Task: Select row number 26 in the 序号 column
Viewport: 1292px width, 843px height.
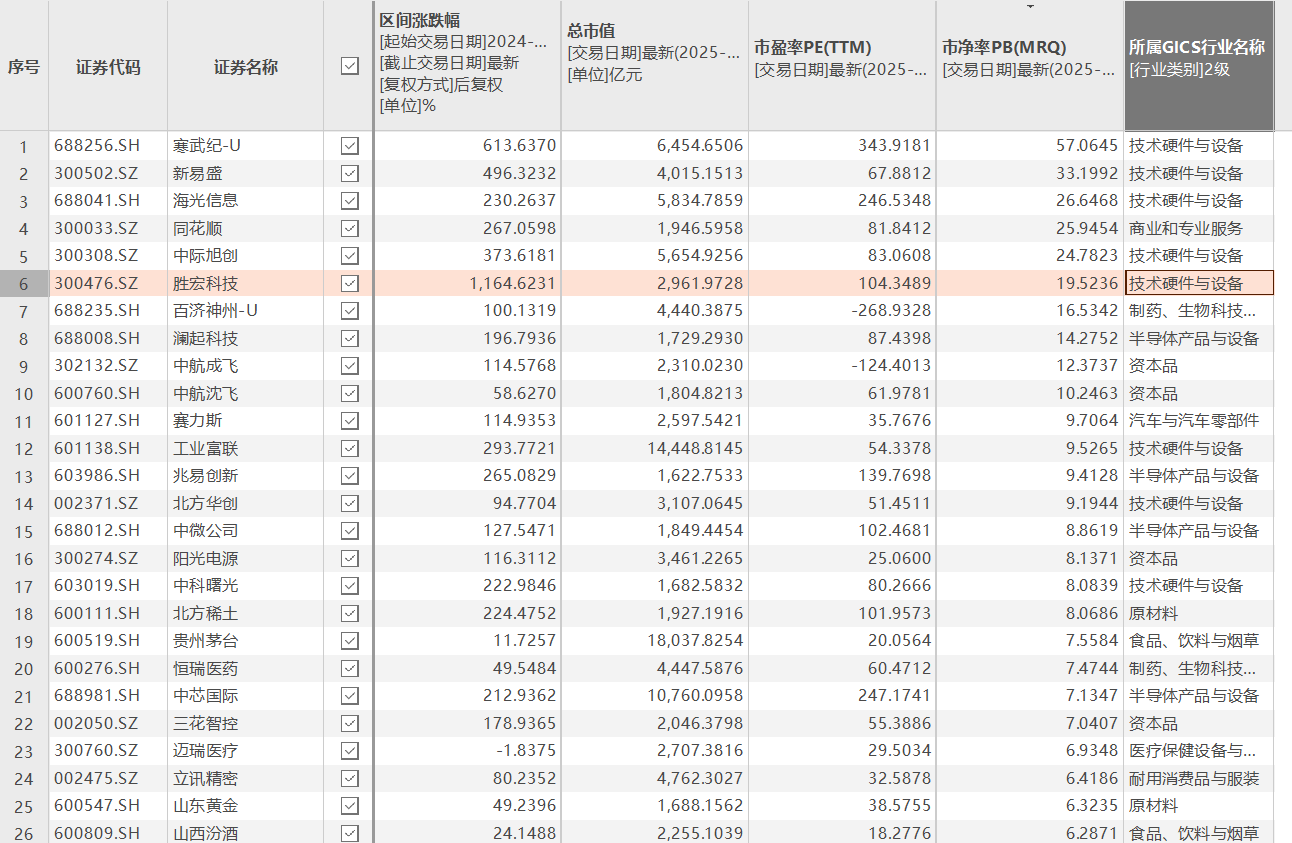Action: tap(24, 833)
